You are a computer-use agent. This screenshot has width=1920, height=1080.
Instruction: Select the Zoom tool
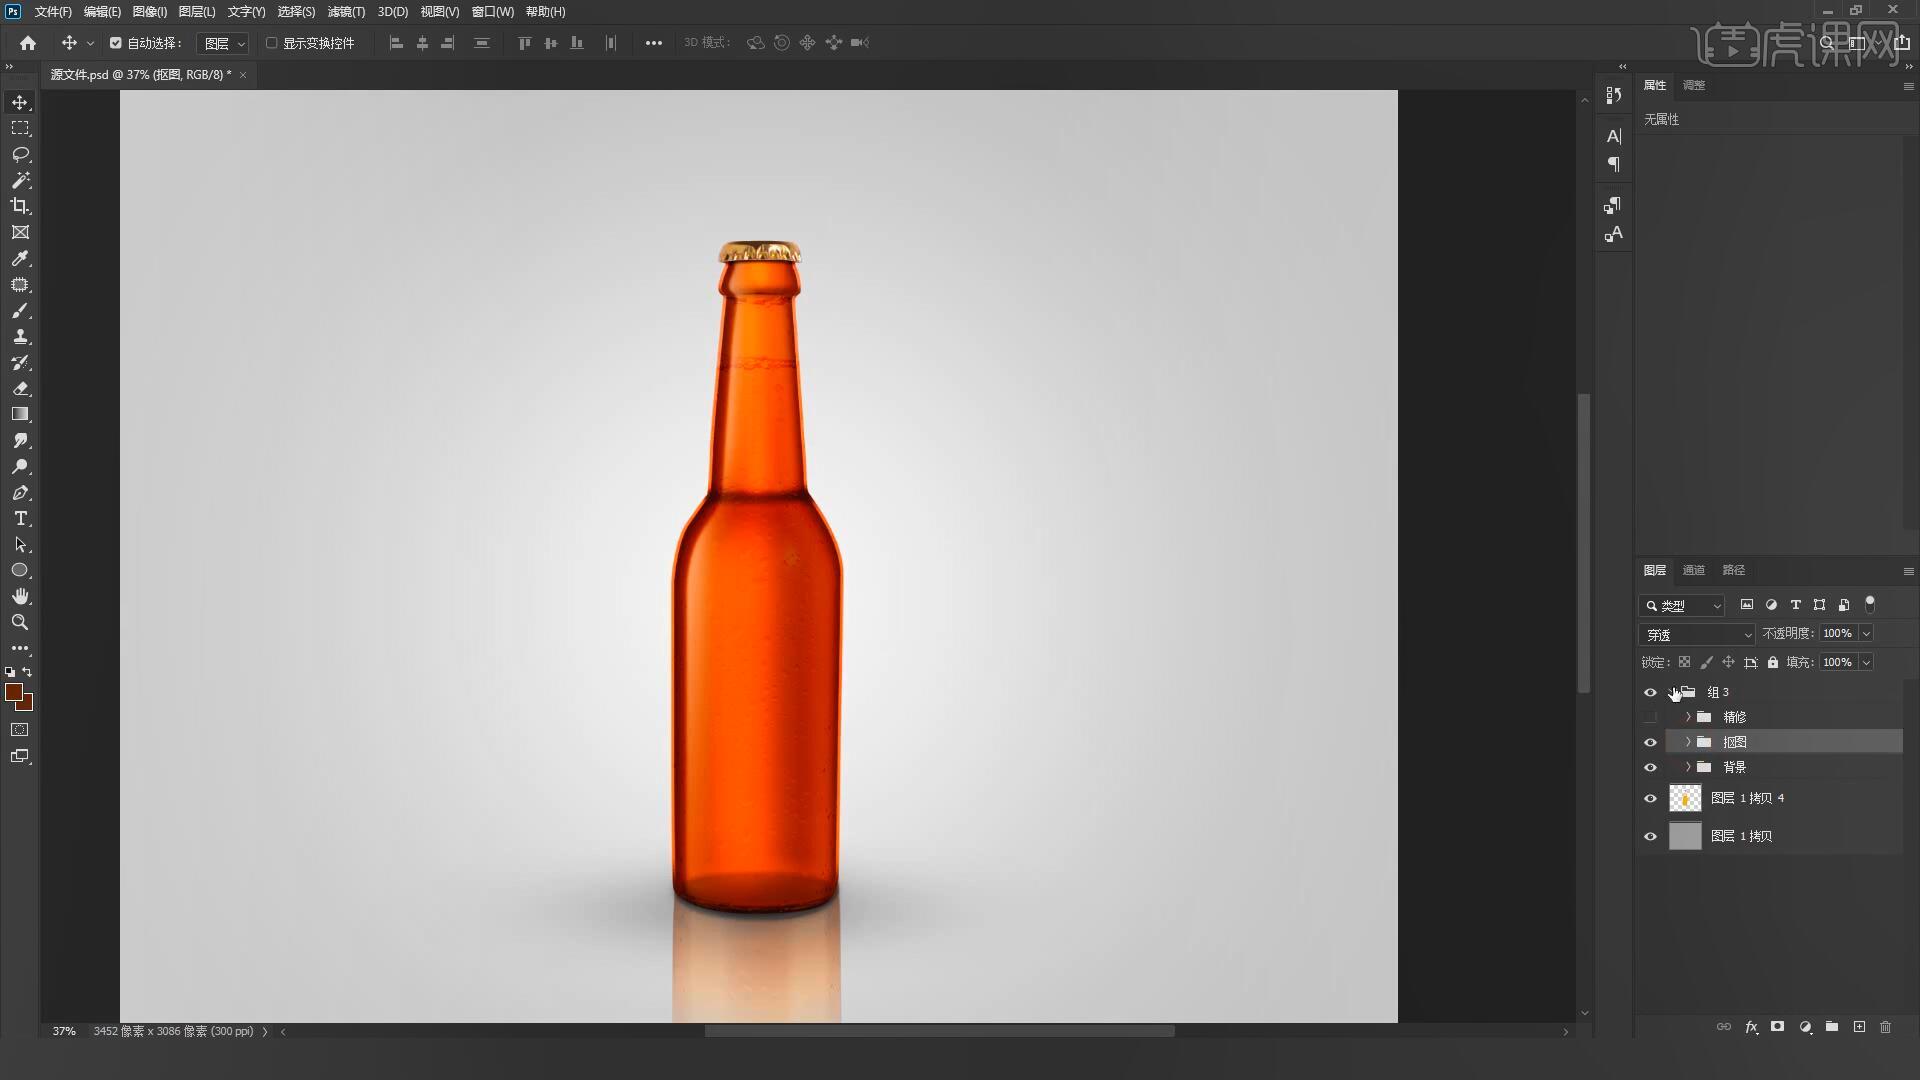point(20,622)
